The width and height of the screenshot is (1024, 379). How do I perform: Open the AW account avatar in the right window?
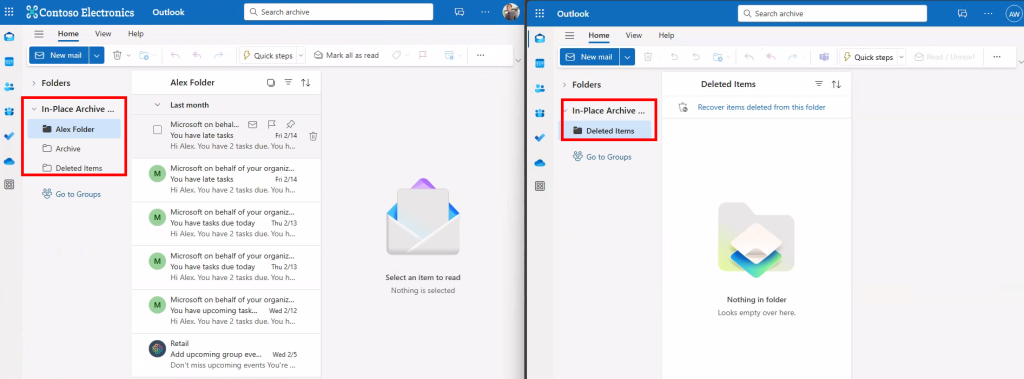(x=1013, y=13)
